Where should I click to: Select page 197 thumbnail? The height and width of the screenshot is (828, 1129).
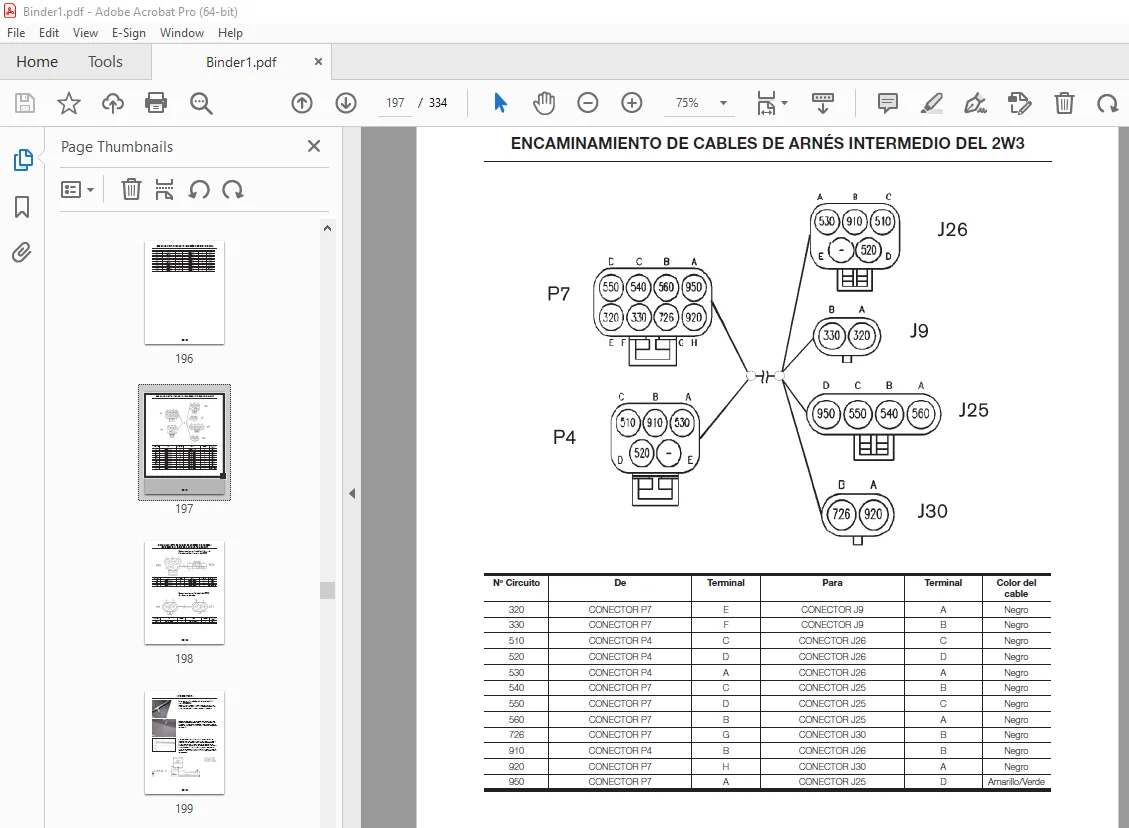[184, 441]
